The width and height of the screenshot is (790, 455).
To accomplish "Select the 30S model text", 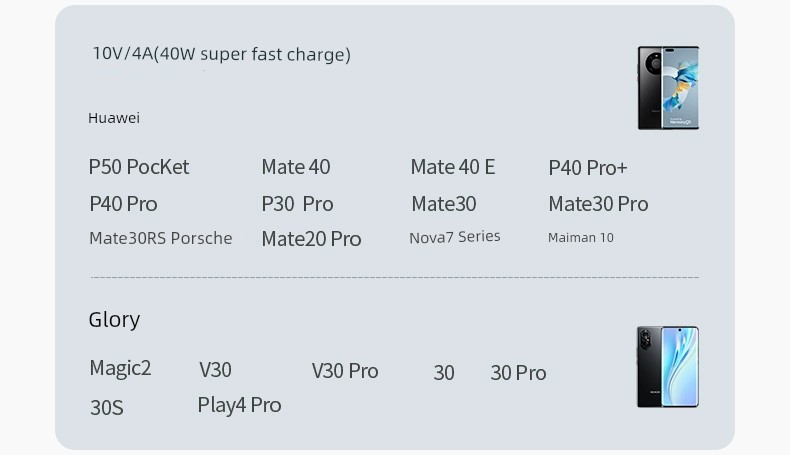I will click(x=107, y=408).
